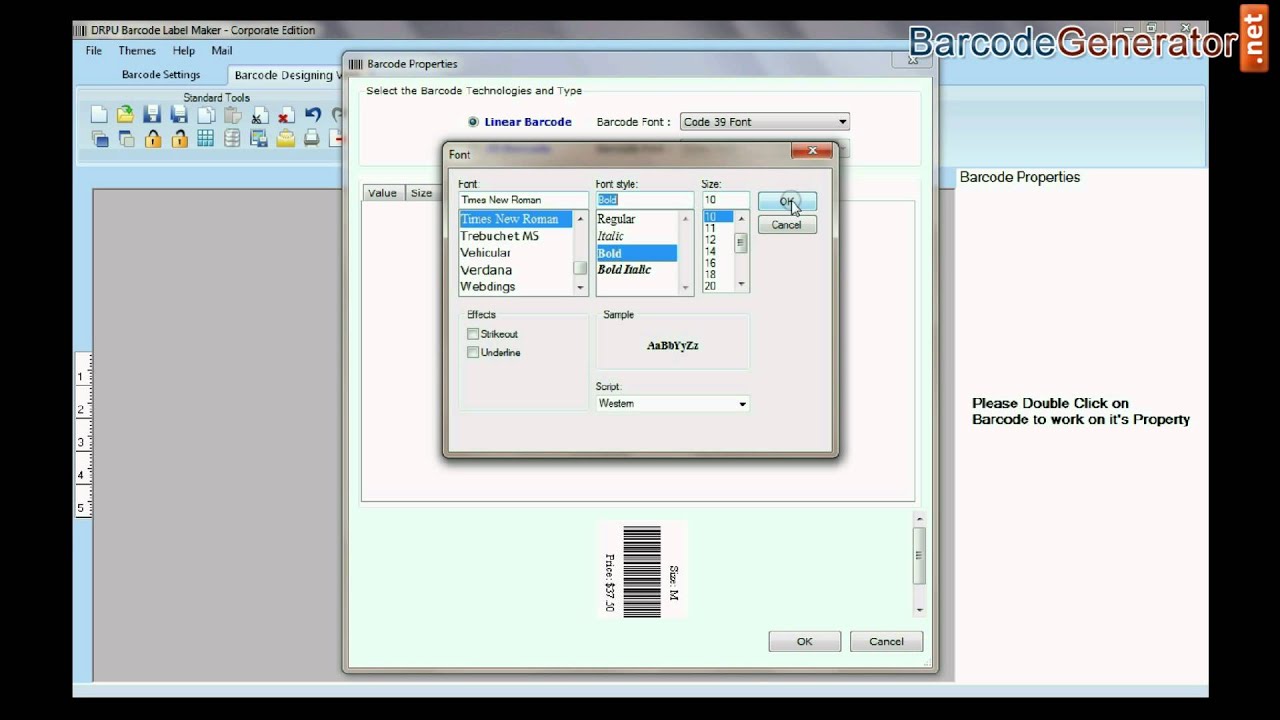The height and width of the screenshot is (720, 1280).
Task: Click the Value column header tab
Action: point(382,193)
